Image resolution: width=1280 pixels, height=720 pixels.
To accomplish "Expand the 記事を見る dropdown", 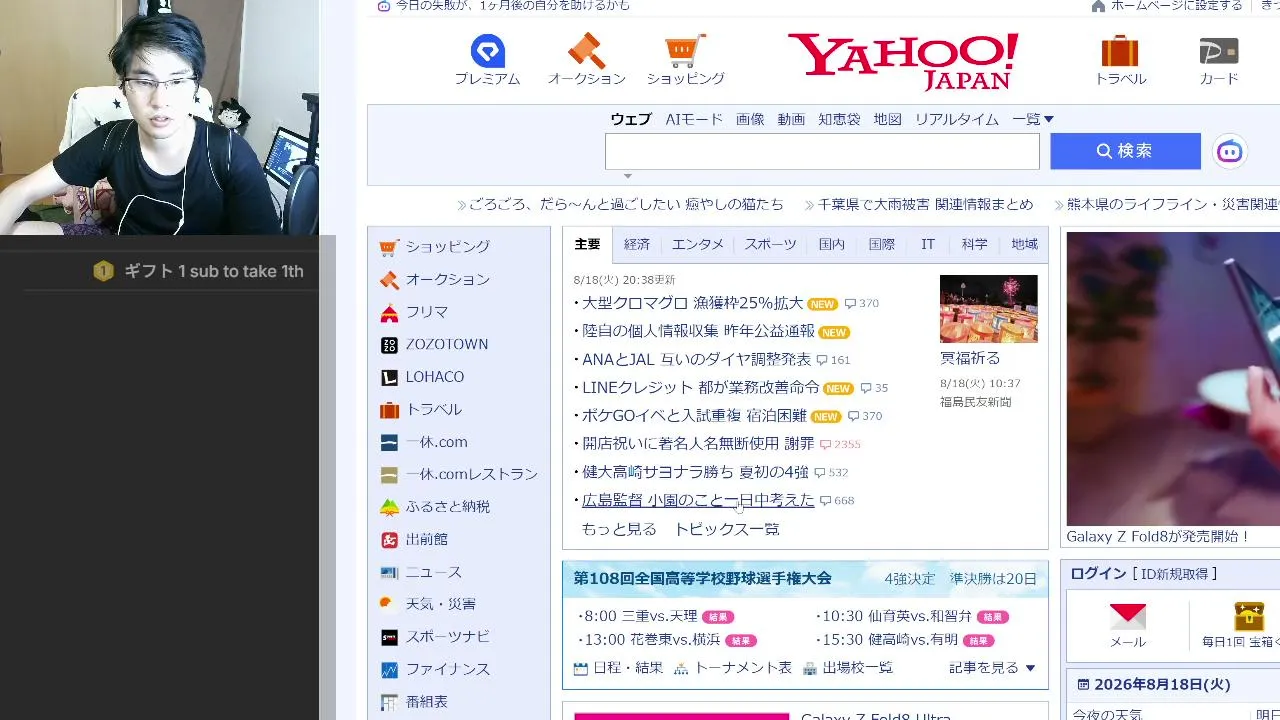I will pyautogui.click(x=992, y=668).
